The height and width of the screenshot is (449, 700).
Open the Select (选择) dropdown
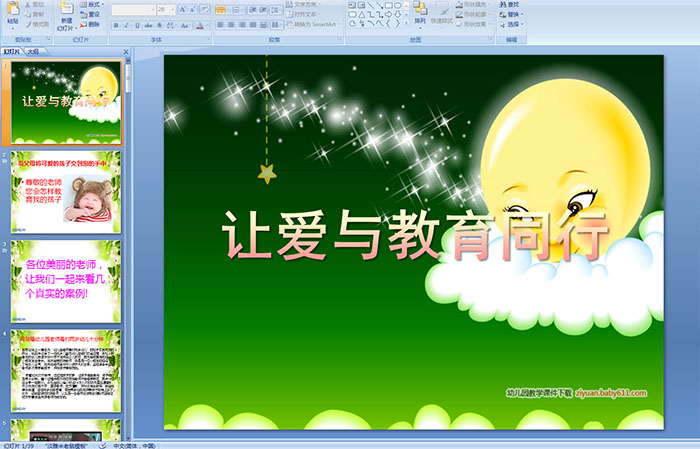coord(512,24)
